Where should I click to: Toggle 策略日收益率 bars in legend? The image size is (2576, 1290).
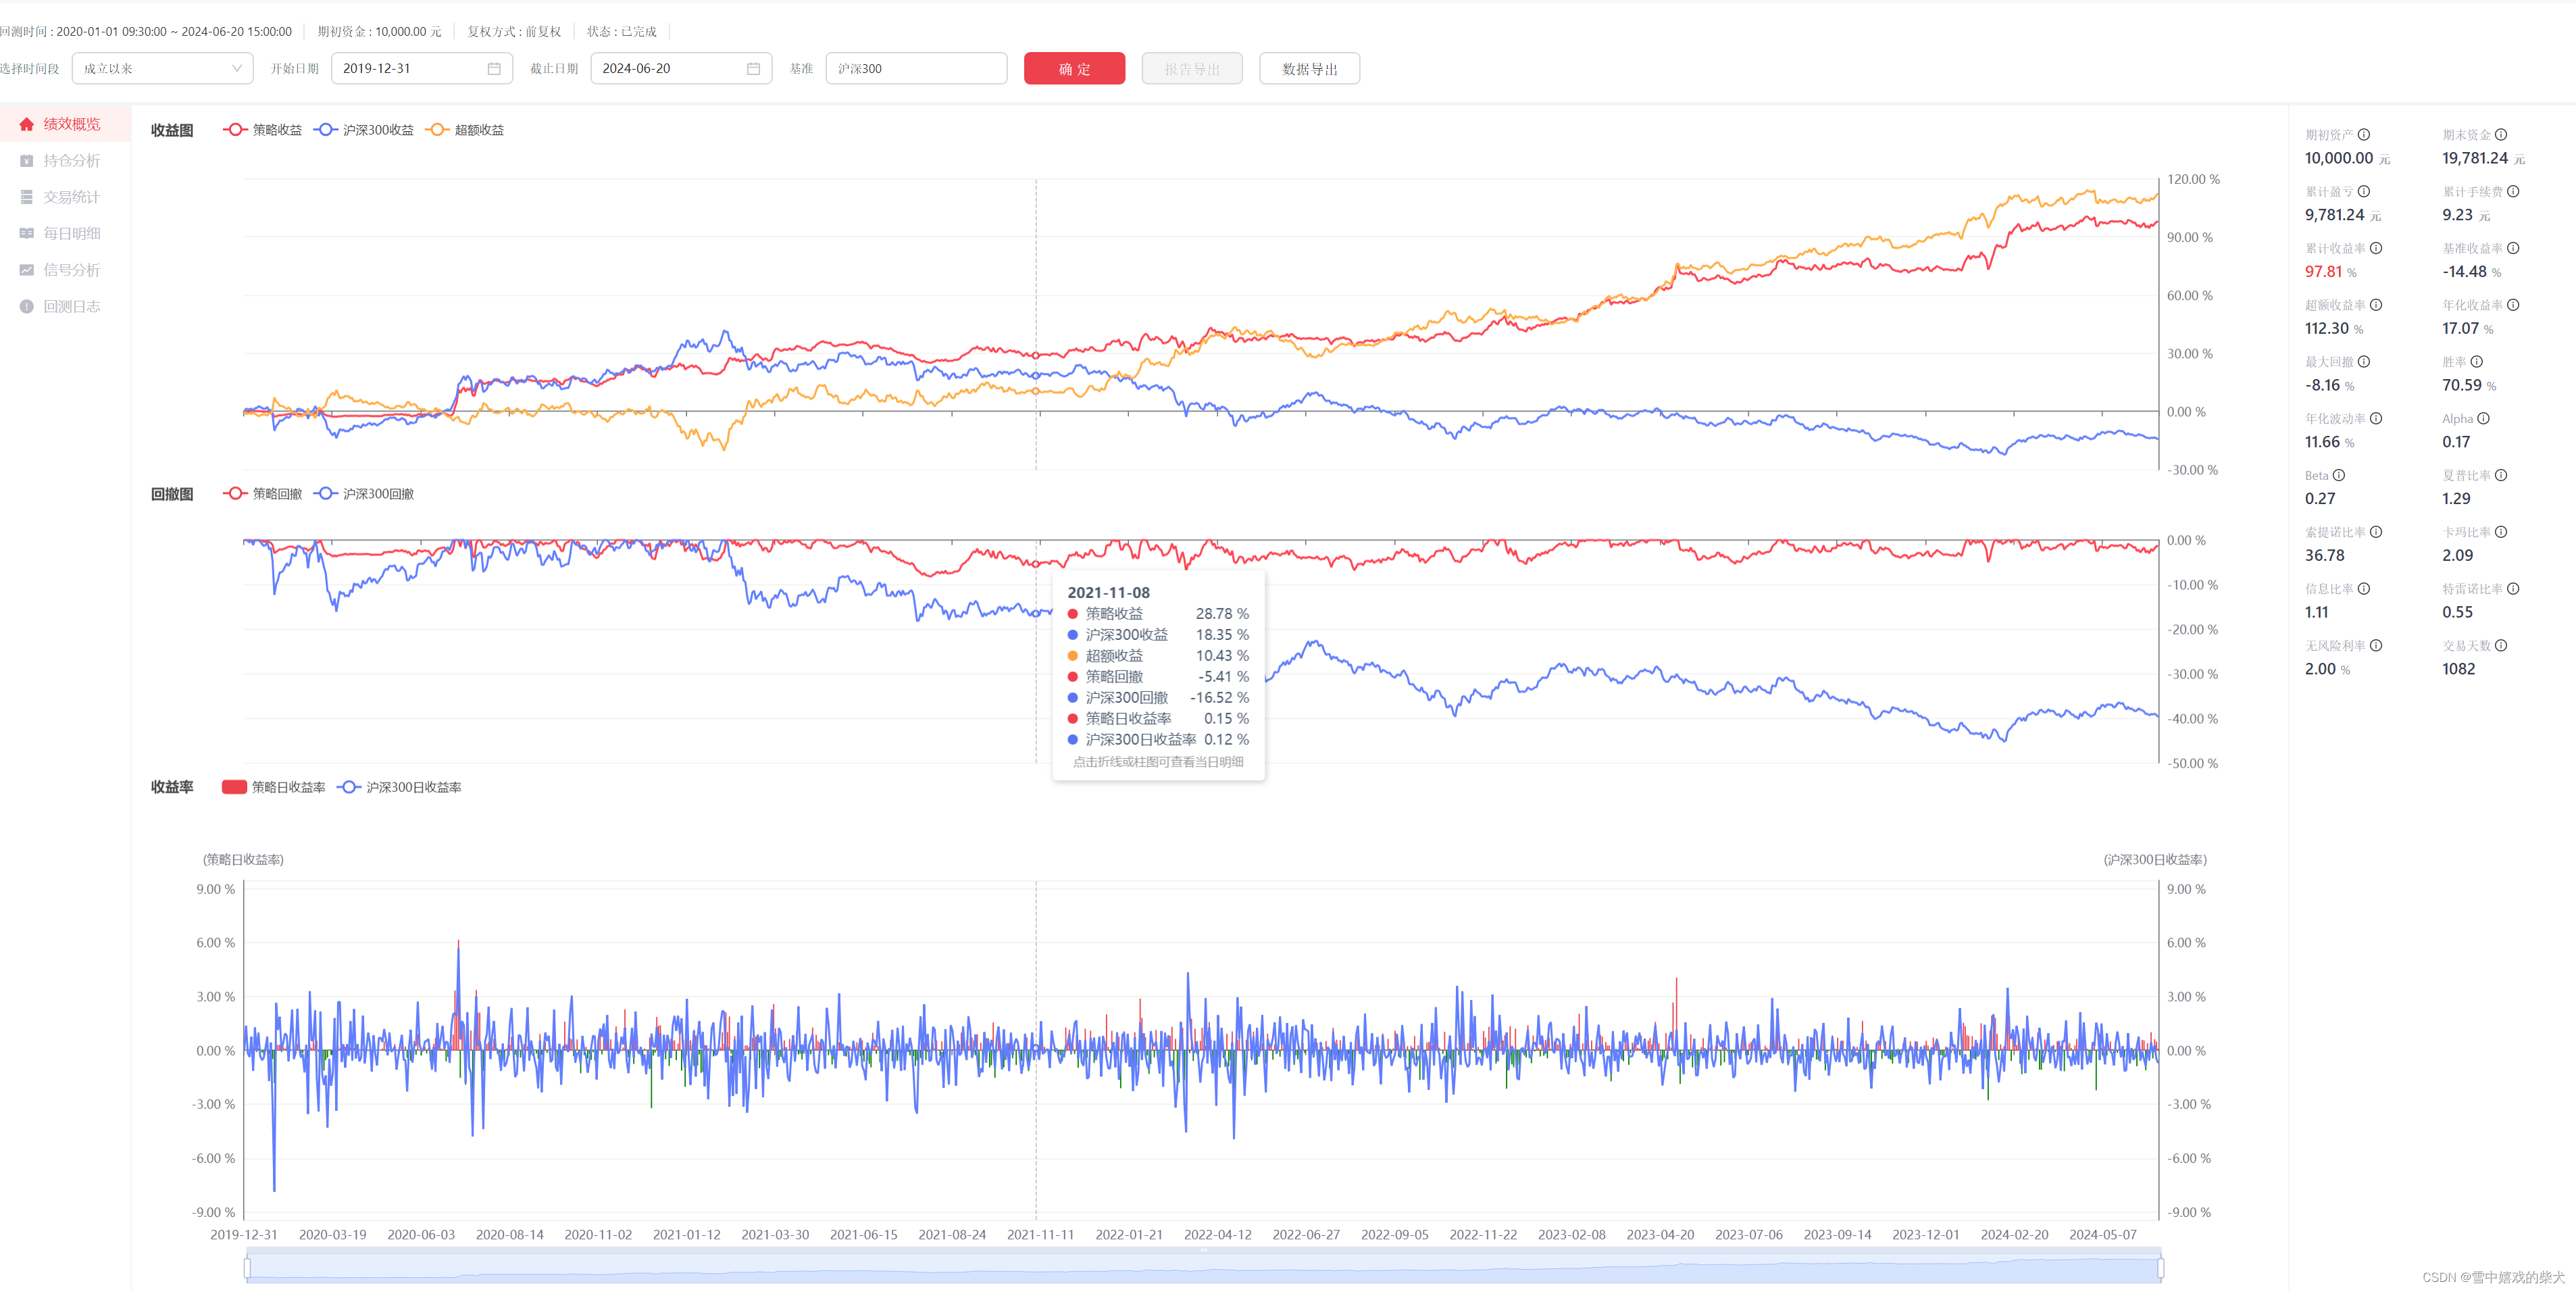click(x=274, y=787)
